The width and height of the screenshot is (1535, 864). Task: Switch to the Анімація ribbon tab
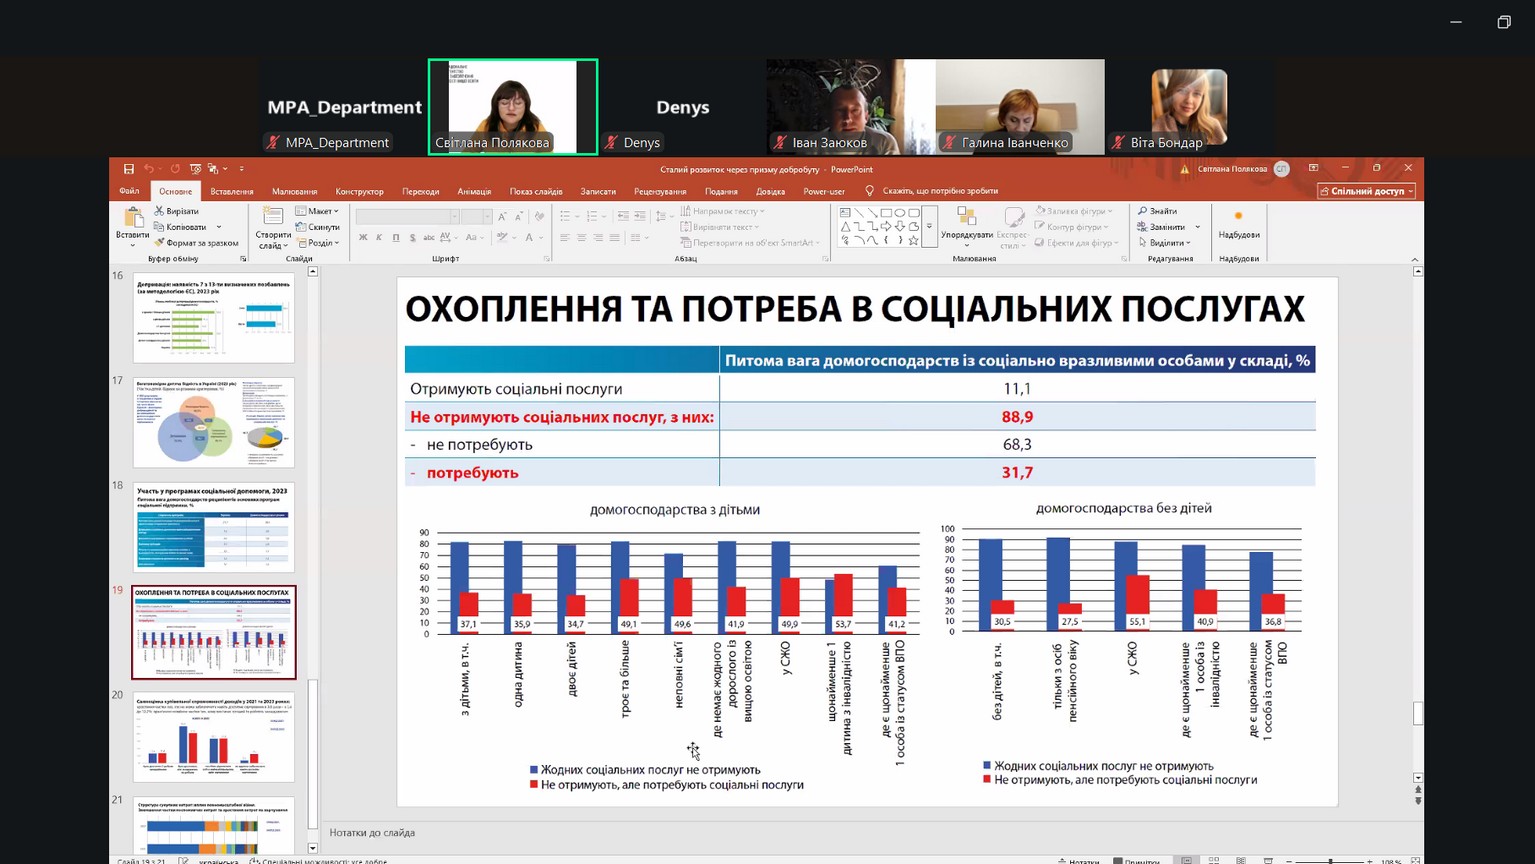[x=474, y=191]
